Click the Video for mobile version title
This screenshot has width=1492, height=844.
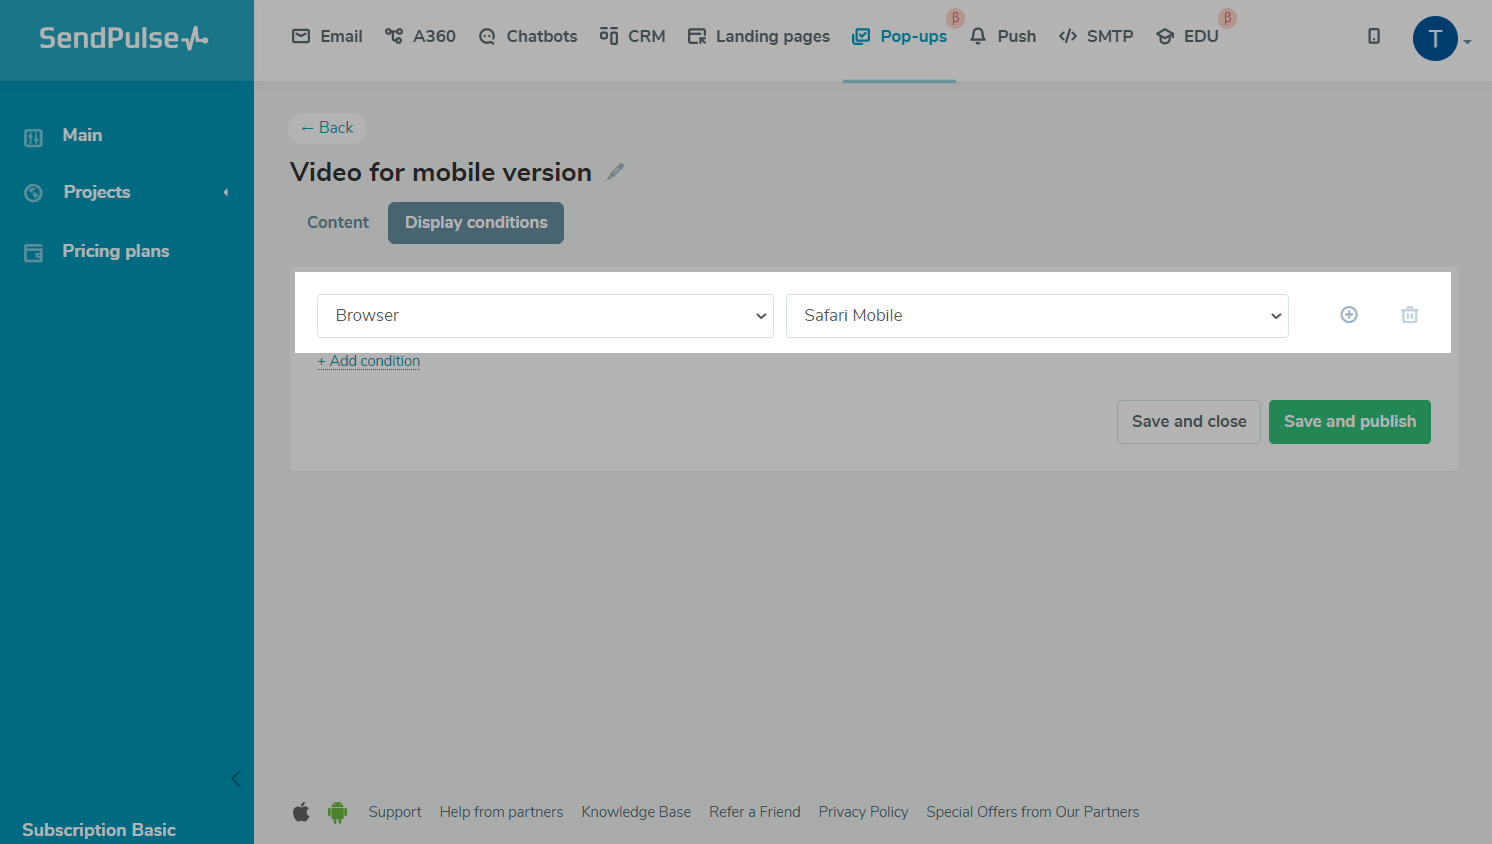(441, 172)
